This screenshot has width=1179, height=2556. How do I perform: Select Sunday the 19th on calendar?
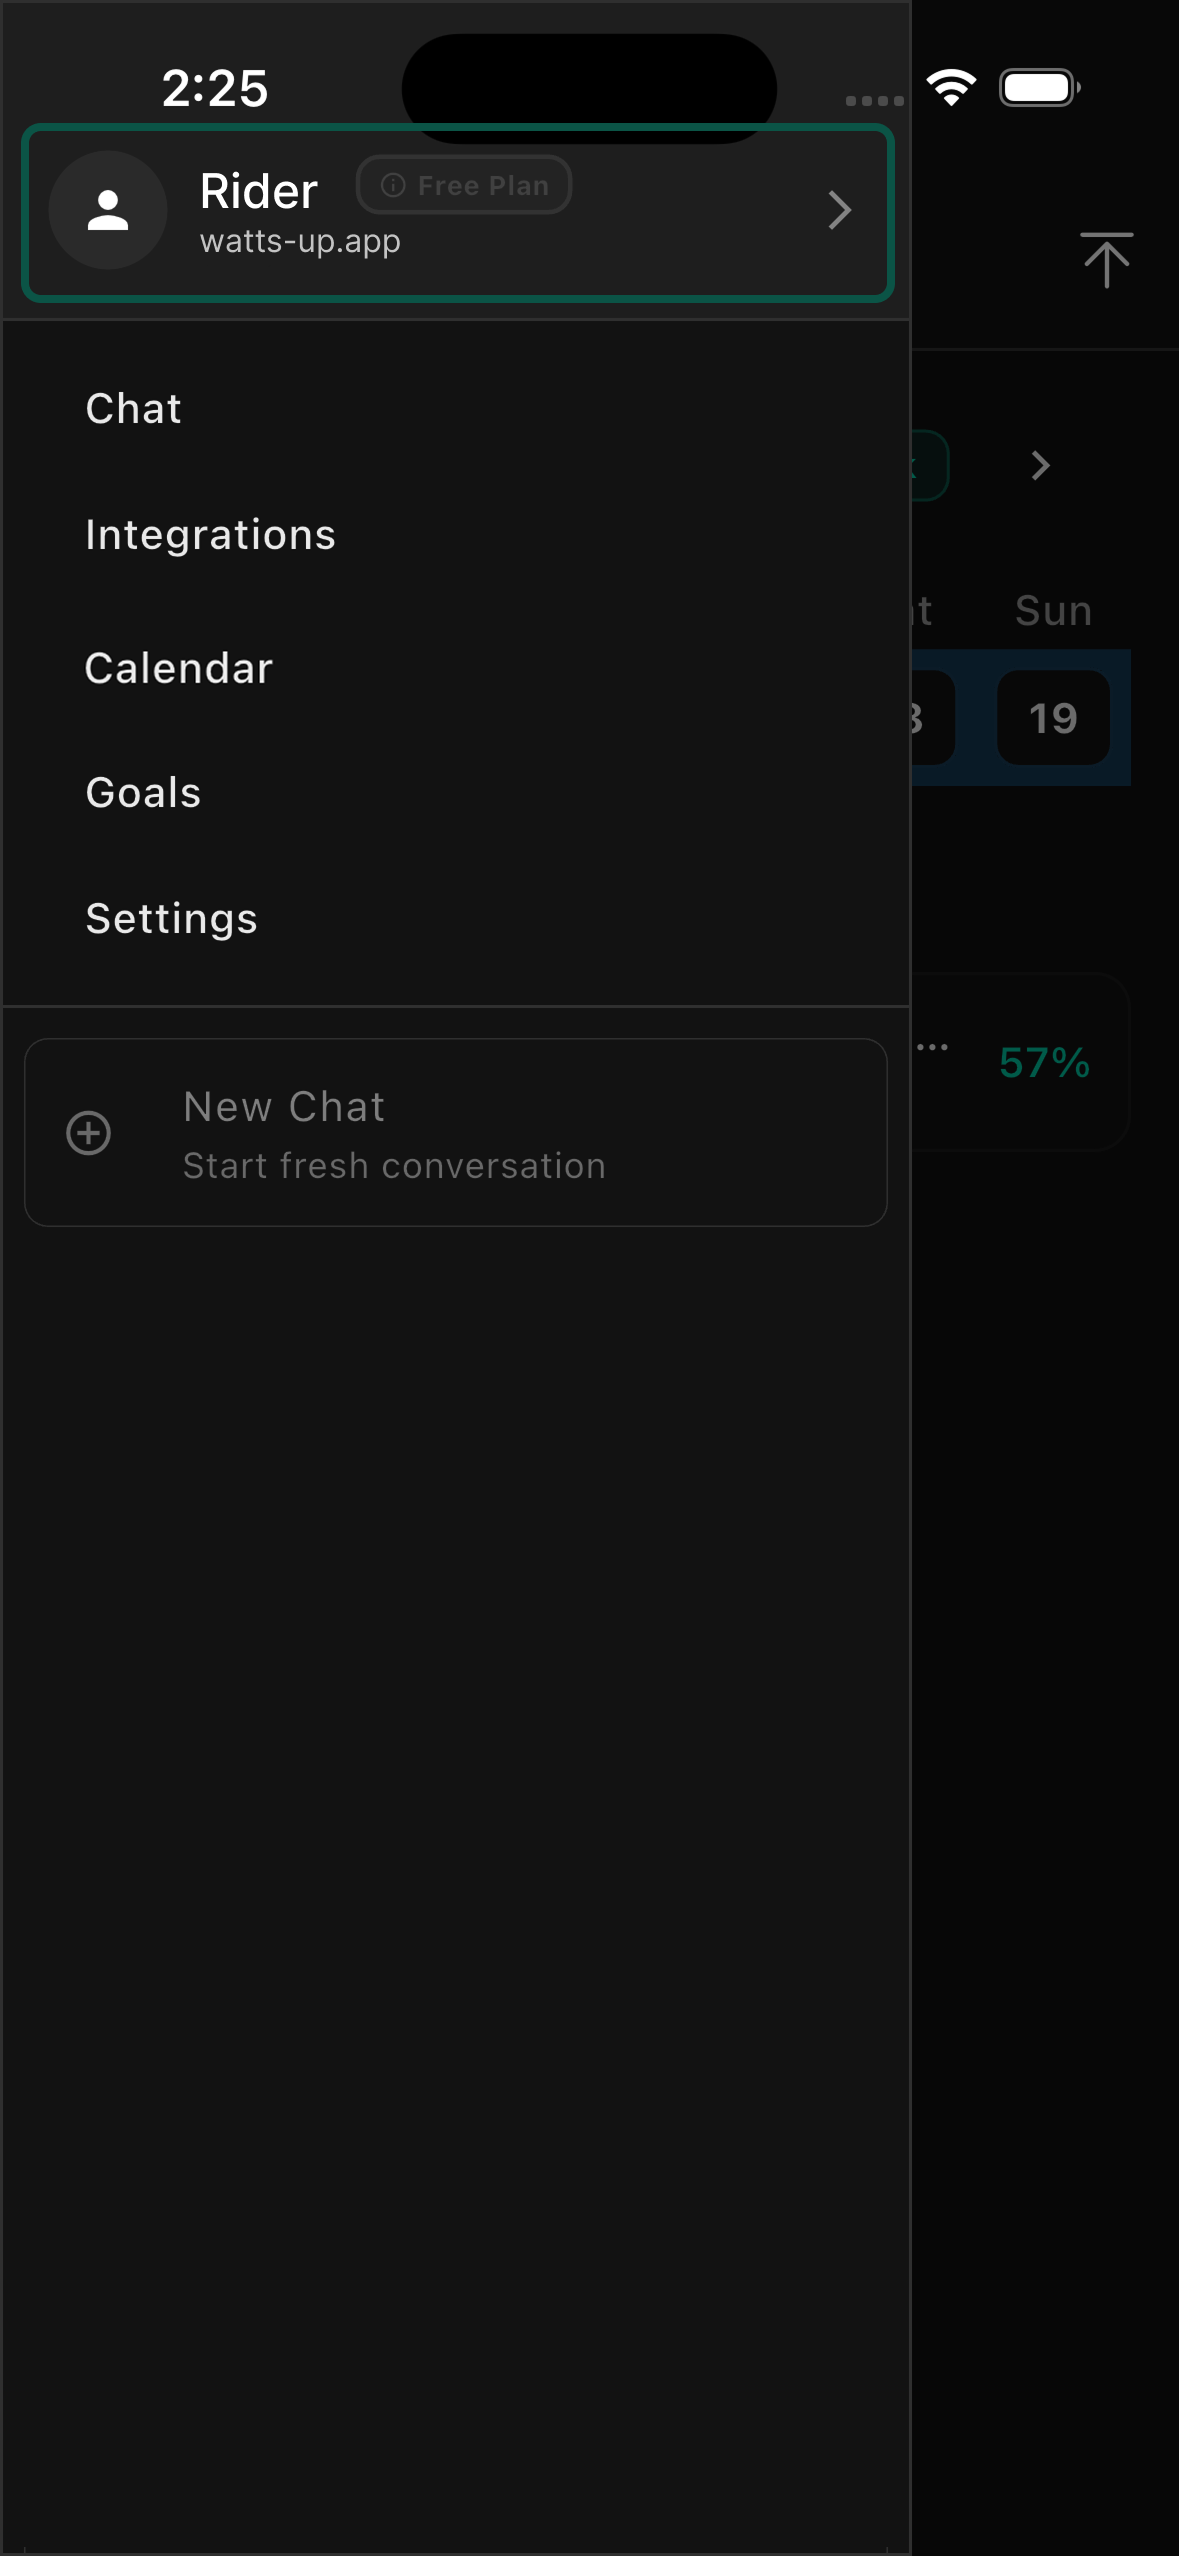pos(1053,718)
